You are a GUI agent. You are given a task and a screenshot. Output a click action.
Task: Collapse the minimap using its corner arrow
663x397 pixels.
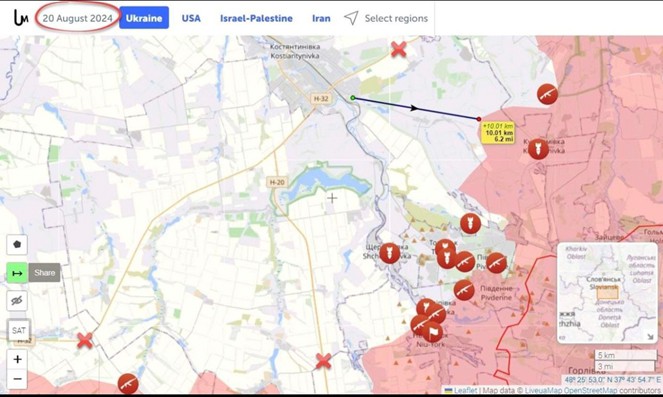[650, 337]
